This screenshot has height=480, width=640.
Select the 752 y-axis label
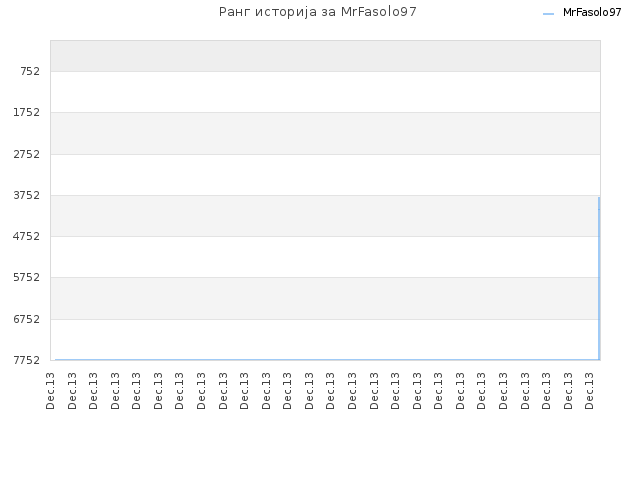30,71
